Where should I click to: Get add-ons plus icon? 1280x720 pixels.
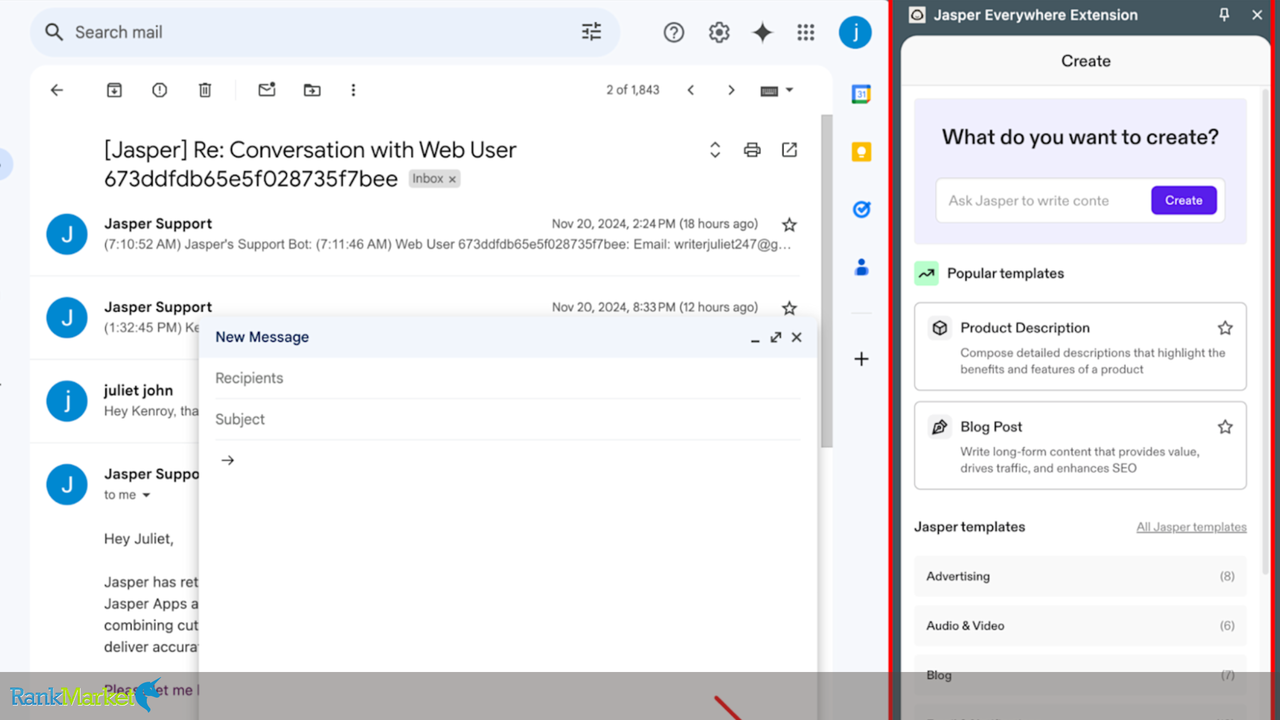coord(861,359)
